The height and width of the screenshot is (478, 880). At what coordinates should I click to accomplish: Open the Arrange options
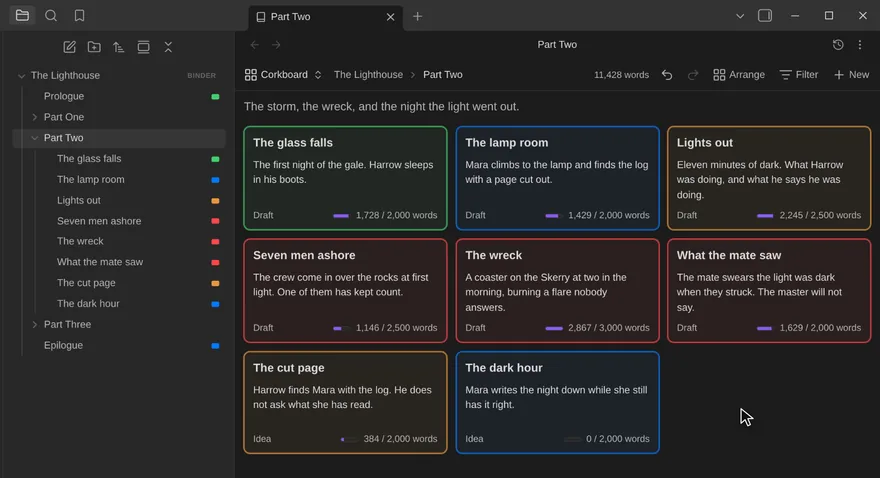coord(739,75)
